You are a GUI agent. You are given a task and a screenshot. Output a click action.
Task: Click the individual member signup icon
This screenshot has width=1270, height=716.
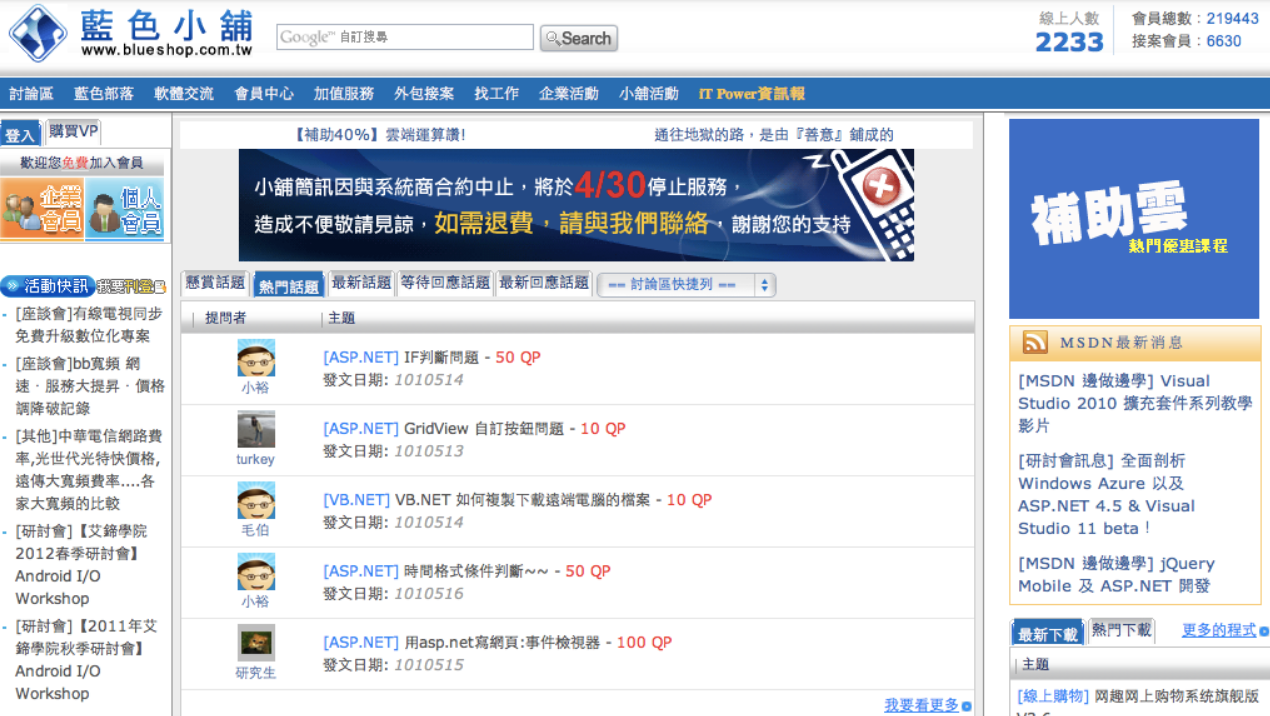click(125, 209)
